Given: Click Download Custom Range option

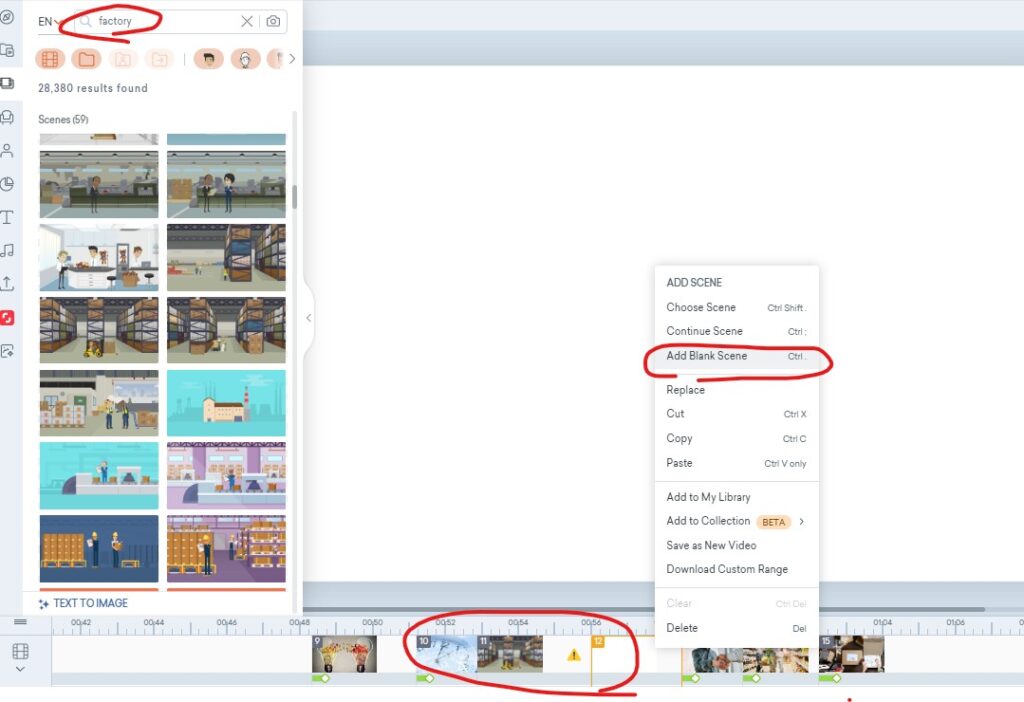Looking at the screenshot, I should point(727,569).
